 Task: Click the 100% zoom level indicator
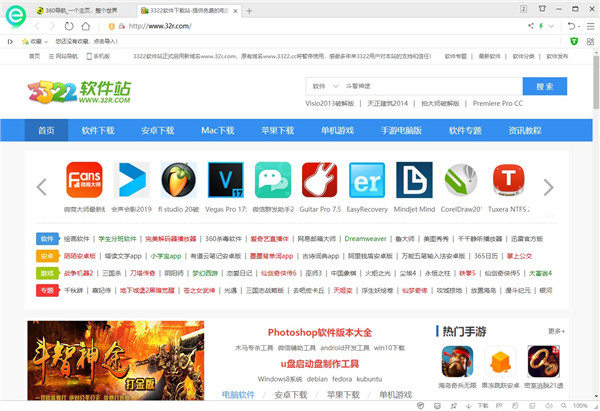(580, 406)
